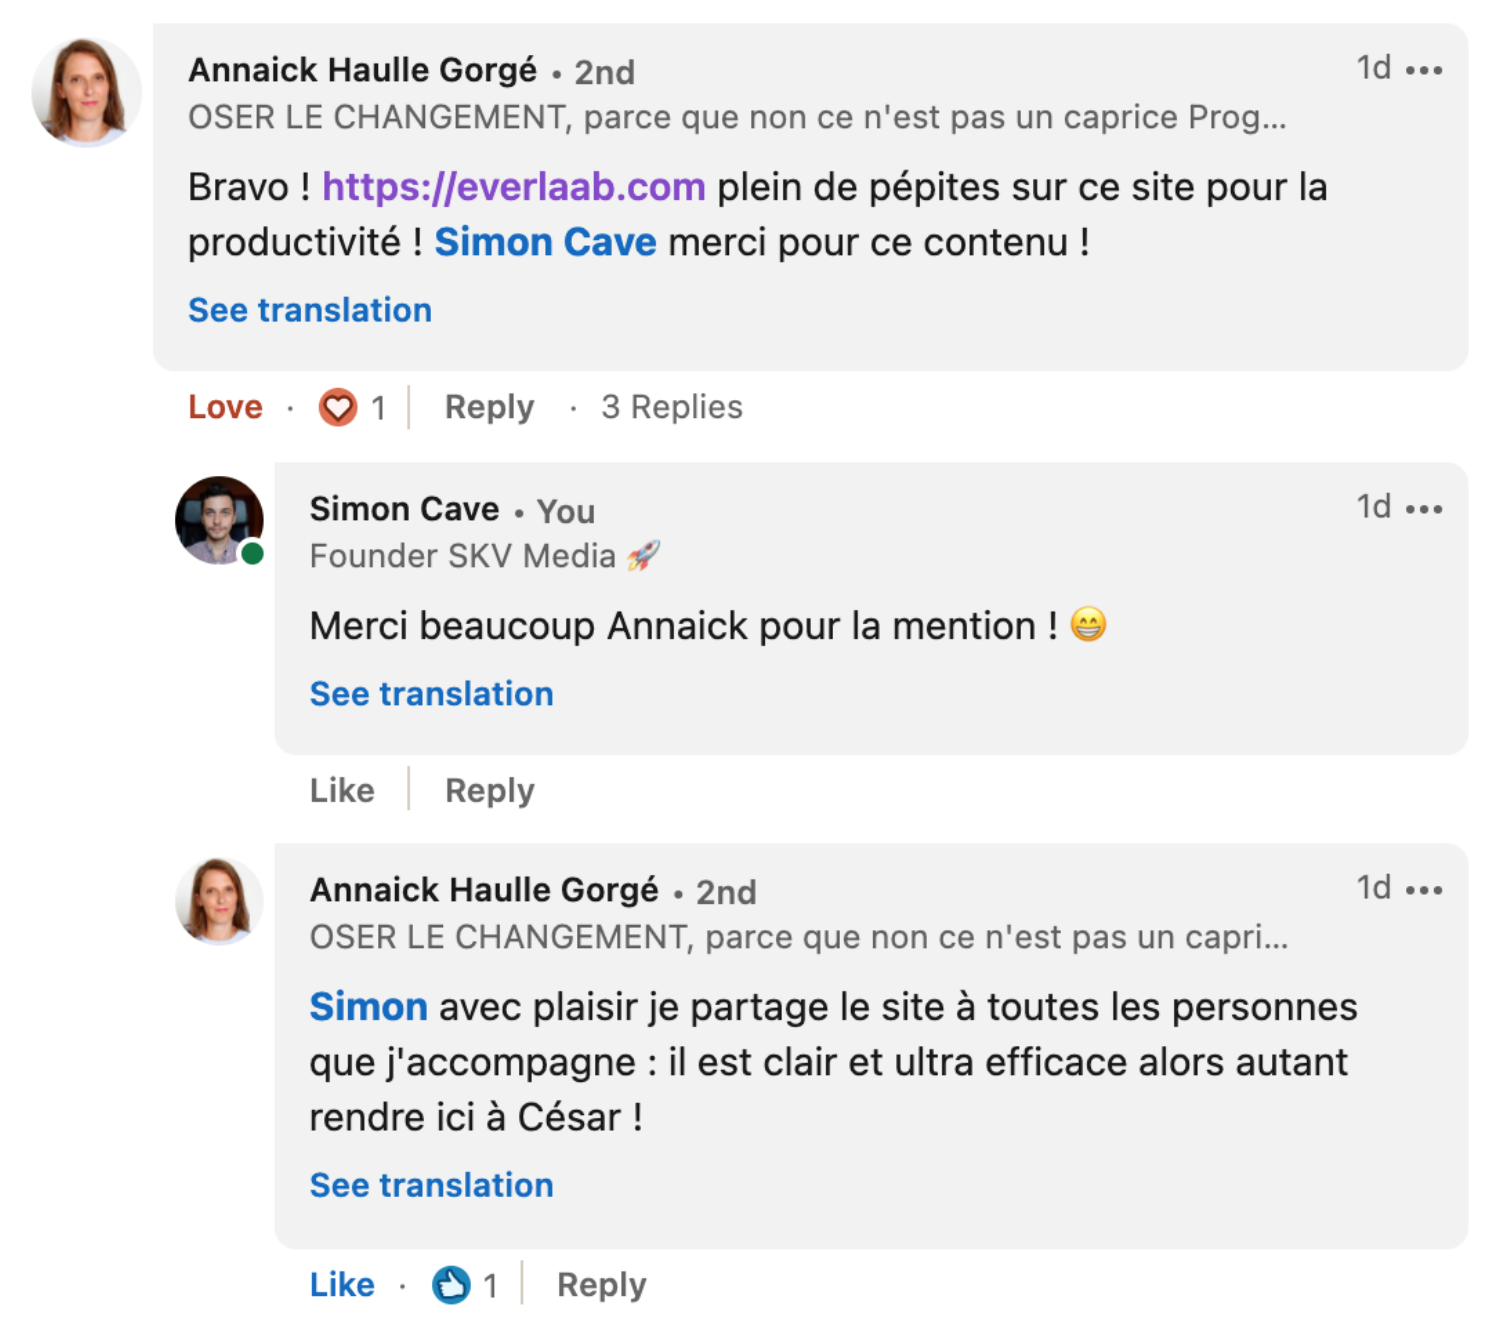Click the blue Simon mention in last reply
The height and width of the screenshot is (1338, 1506).
368,1007
